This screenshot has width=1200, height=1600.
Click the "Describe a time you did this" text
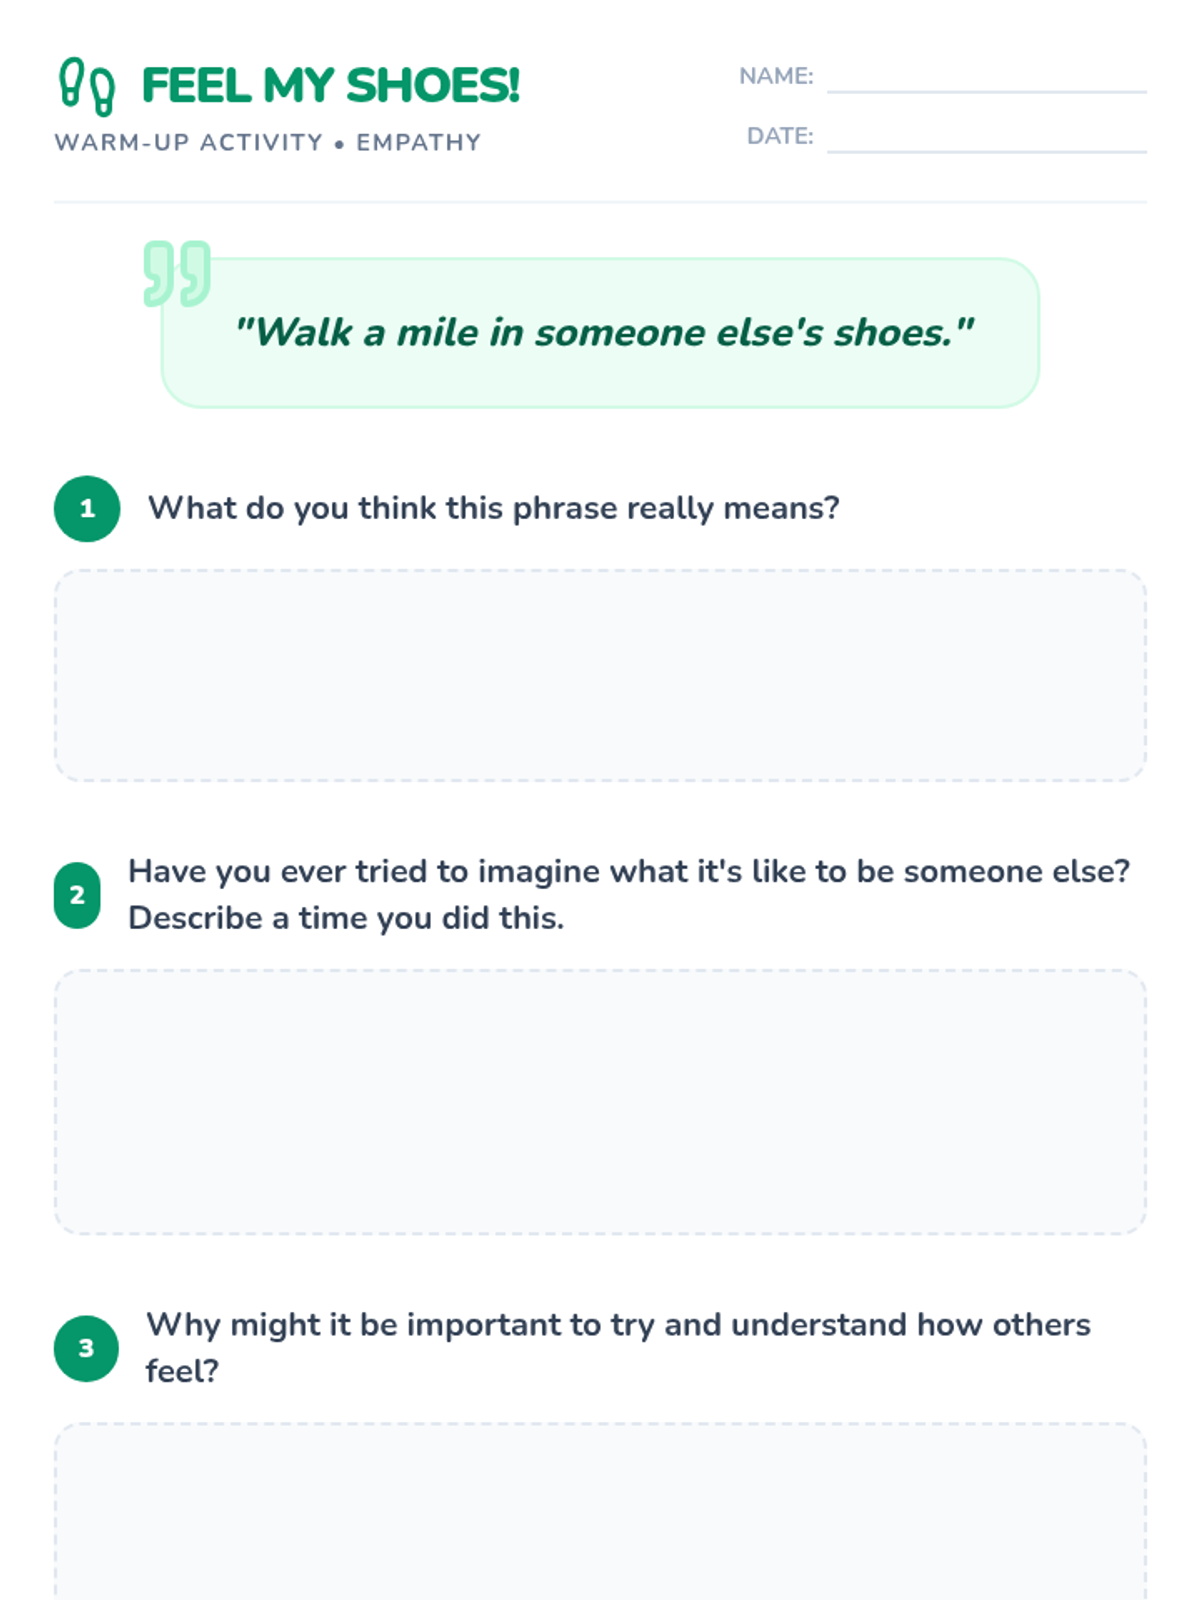click(x=346, y=918)
